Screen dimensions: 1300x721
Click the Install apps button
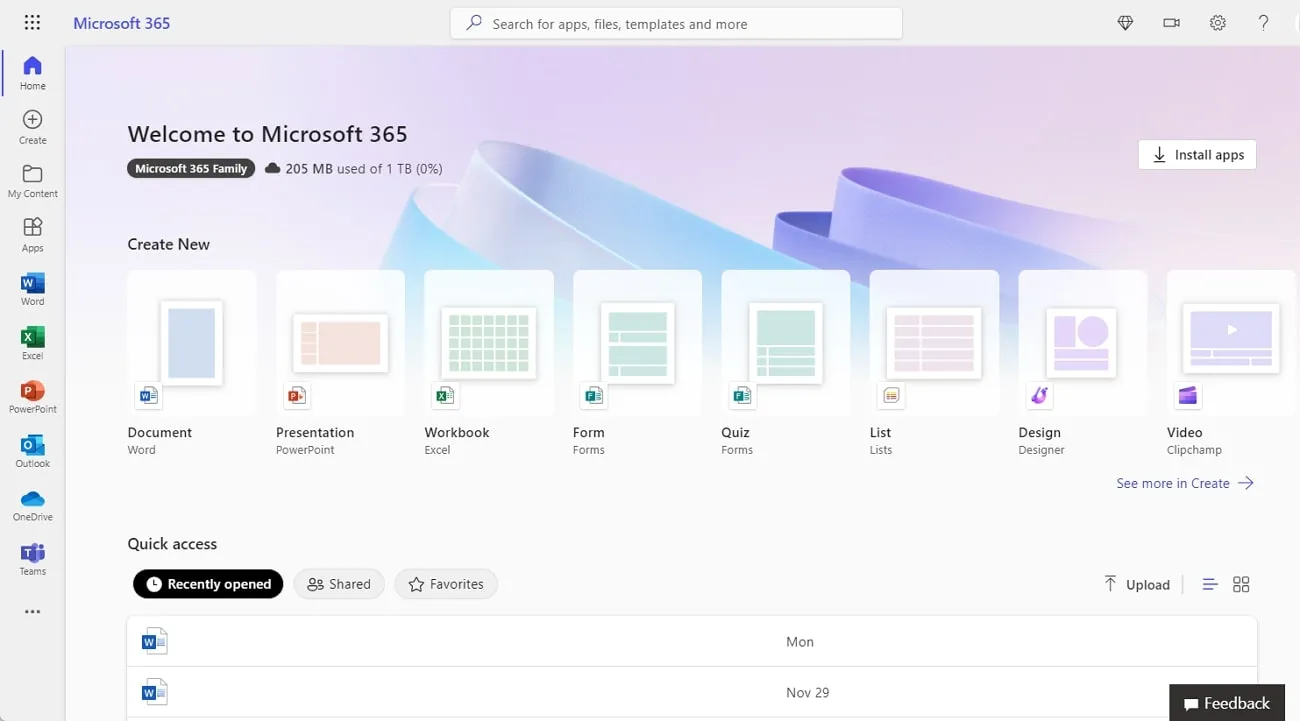pyautogui.click(x=1197, y=154)
